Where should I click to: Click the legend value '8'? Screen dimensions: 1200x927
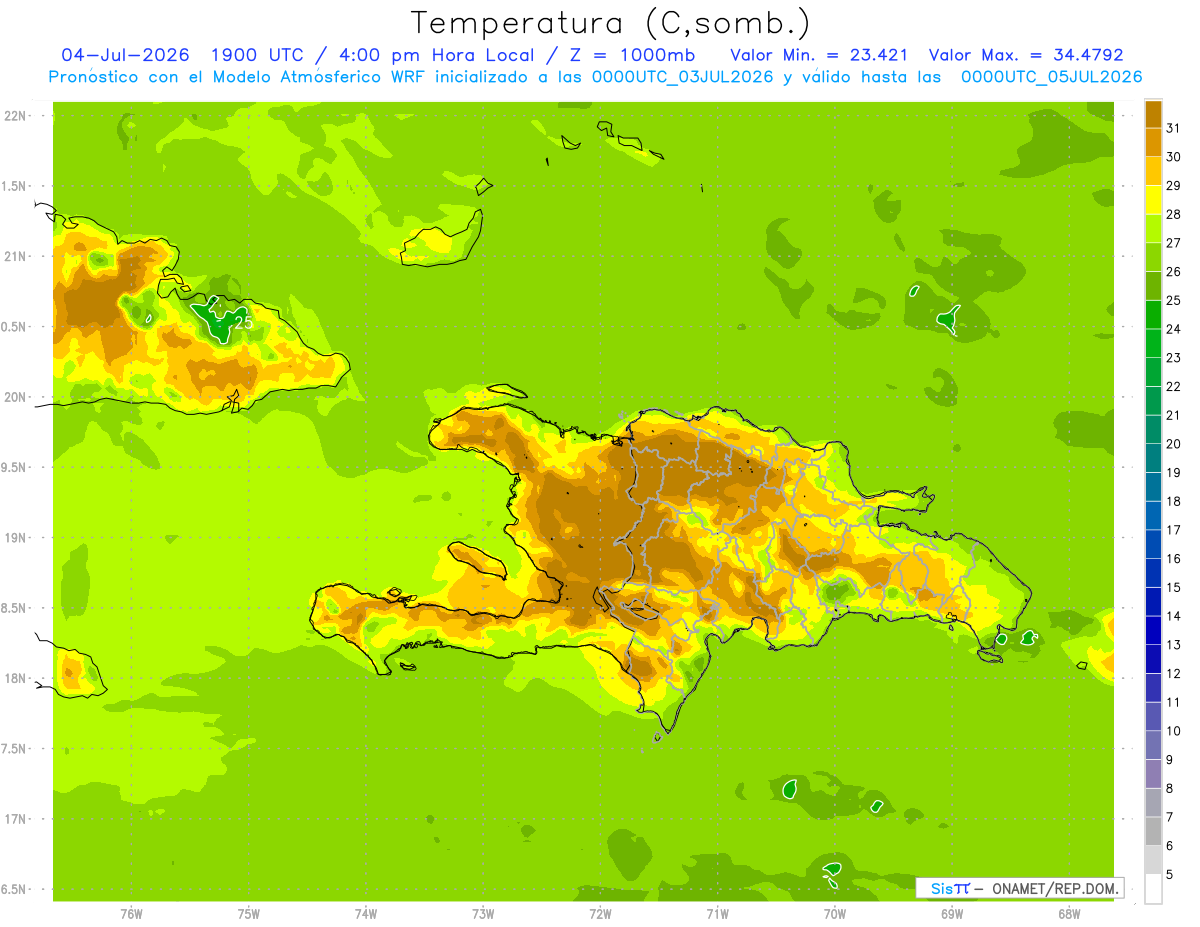coord(1170,788)
